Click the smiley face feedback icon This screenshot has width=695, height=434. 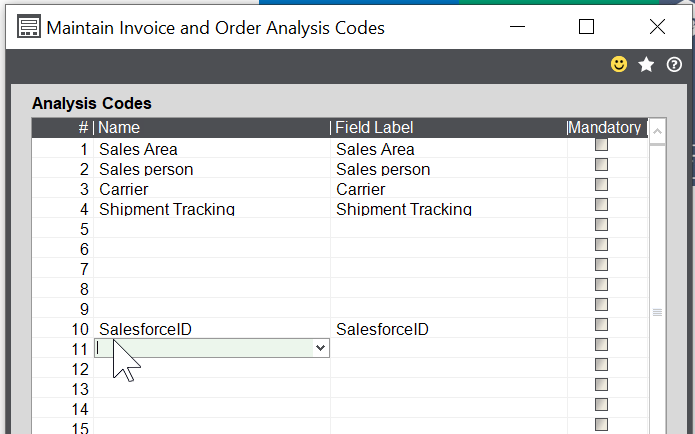pyautogui.click(x=619, y=64)
